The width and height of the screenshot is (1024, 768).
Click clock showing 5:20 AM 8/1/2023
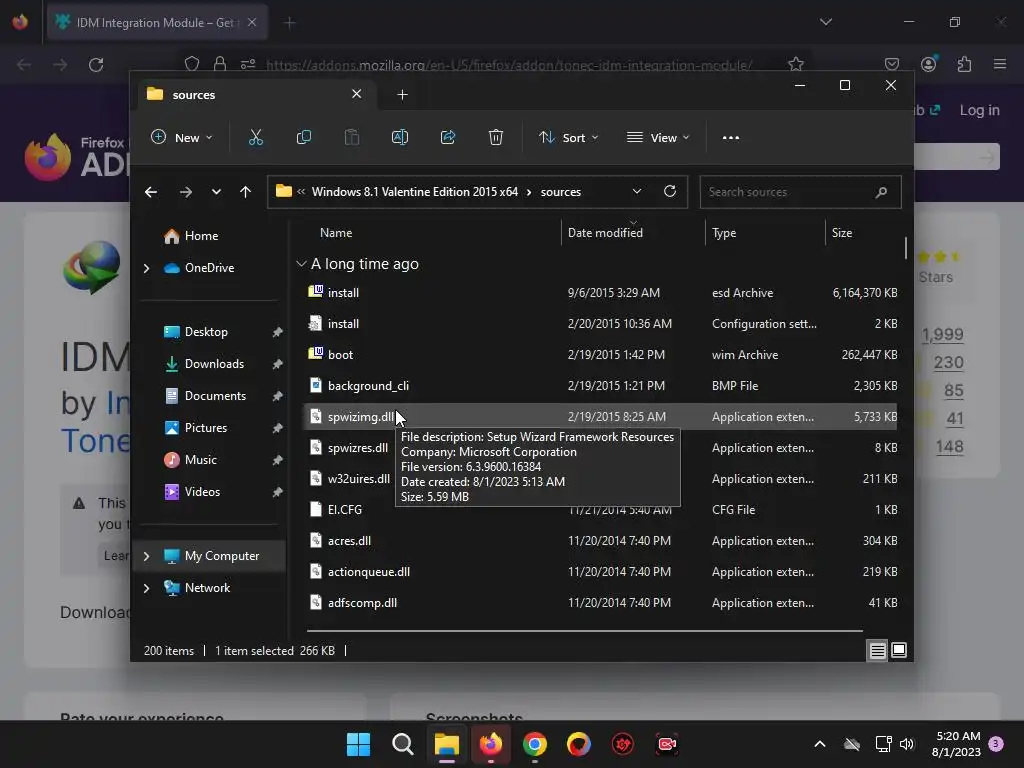(957, 744)
